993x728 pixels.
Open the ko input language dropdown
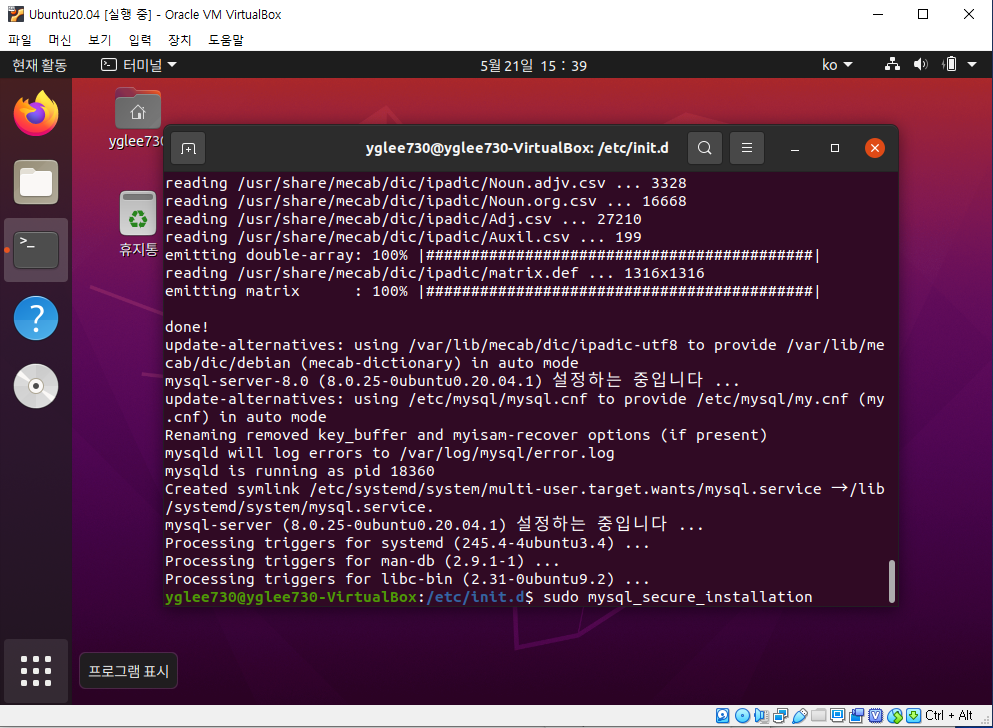coord(837,65)
